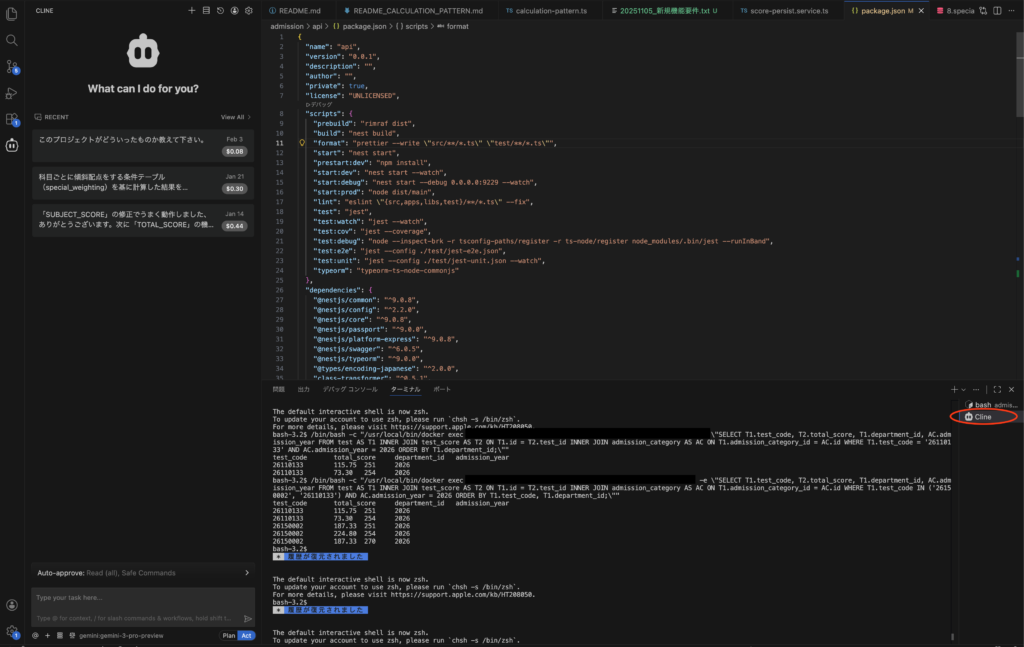Switch Cline to Plan mode
1024x647 pixels.
(228, 635)
